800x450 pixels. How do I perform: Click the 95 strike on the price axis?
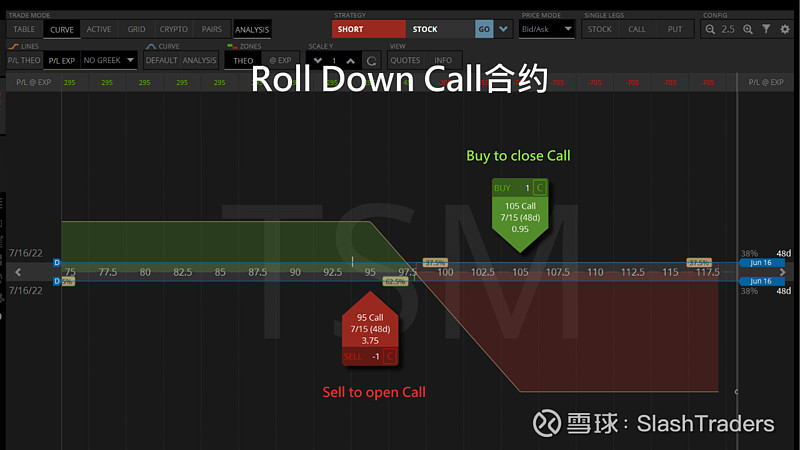370,272
